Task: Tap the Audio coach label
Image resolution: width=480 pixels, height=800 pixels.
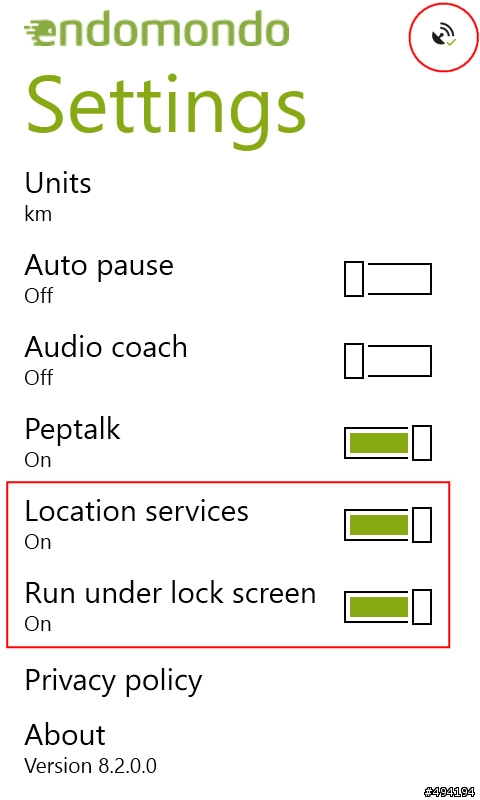Action: point(106,347)
